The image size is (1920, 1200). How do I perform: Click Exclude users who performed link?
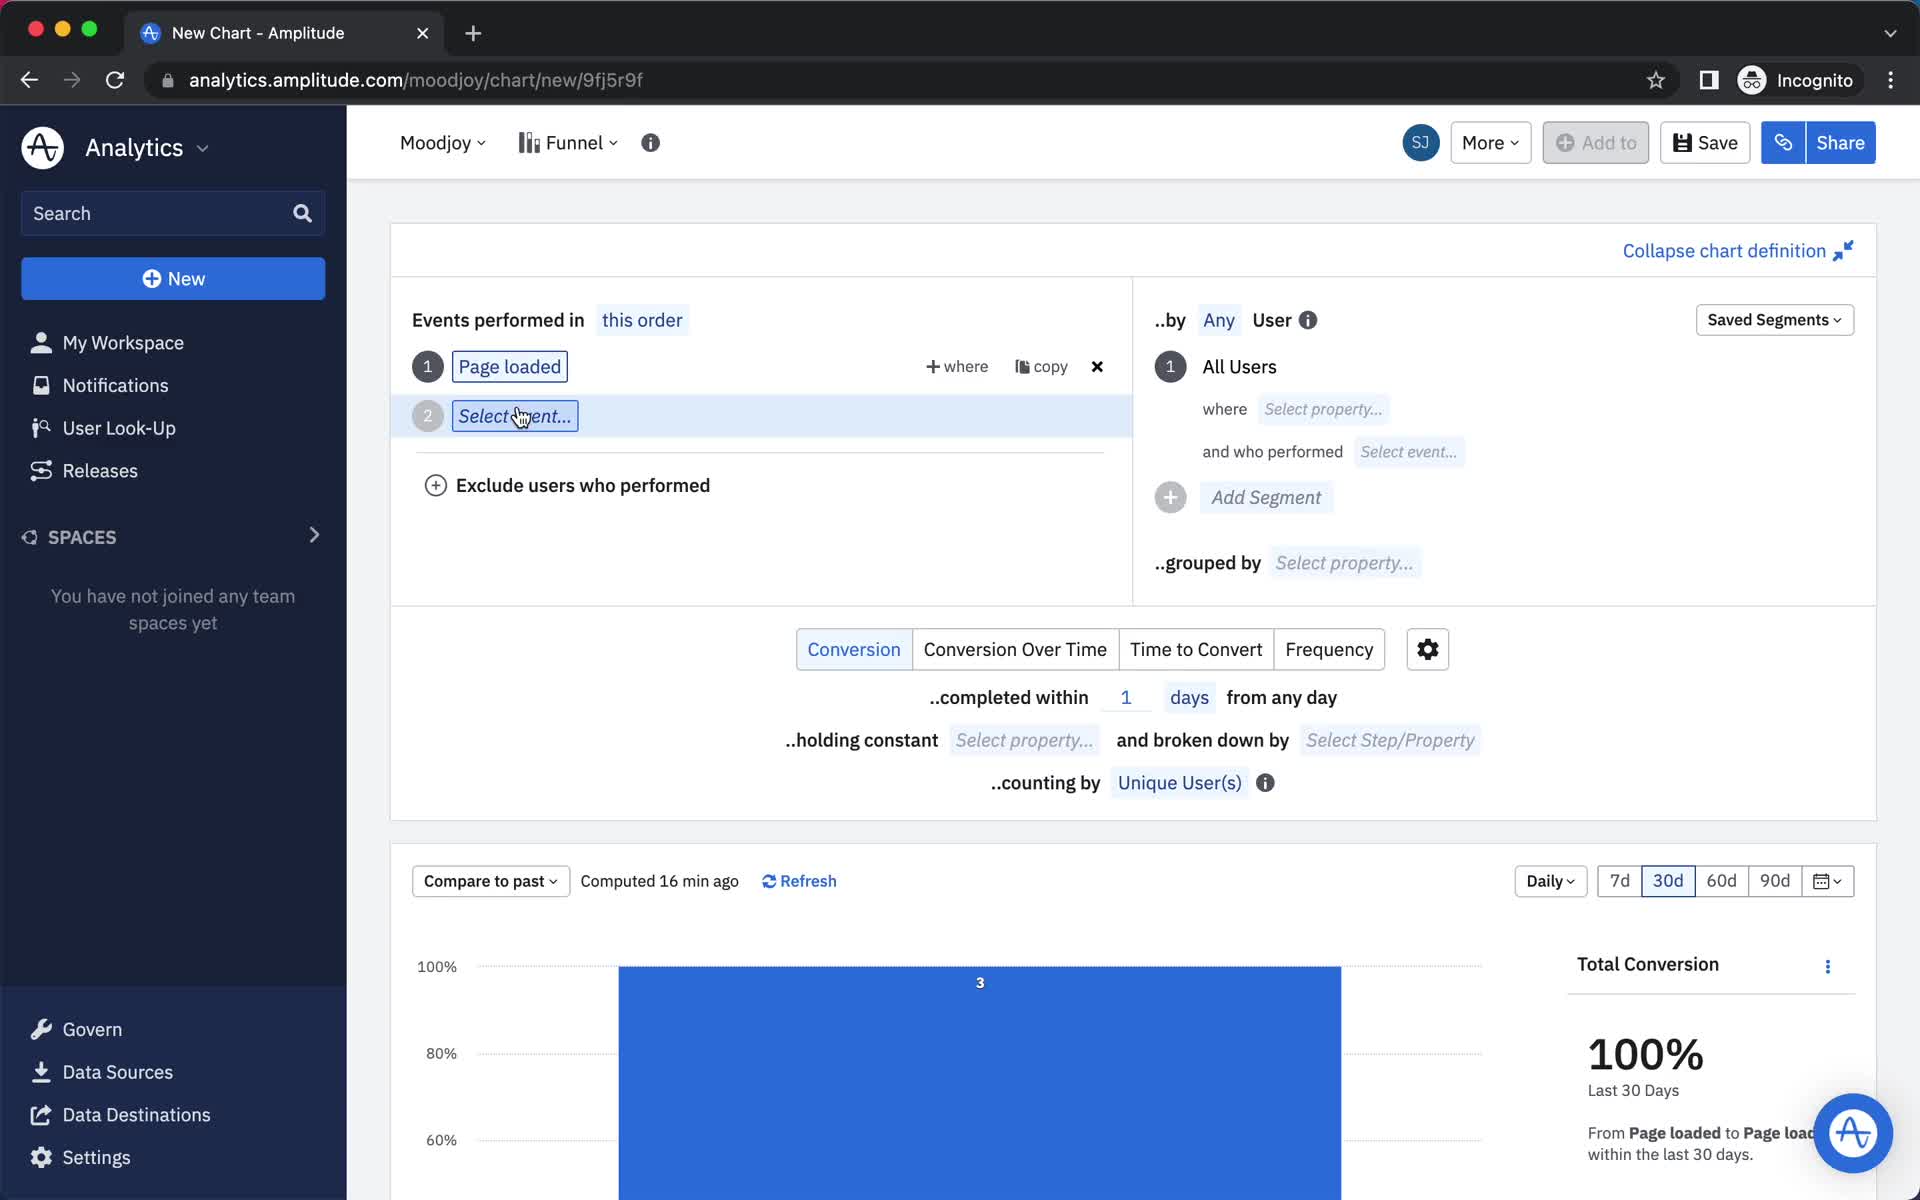coord(583,484)
